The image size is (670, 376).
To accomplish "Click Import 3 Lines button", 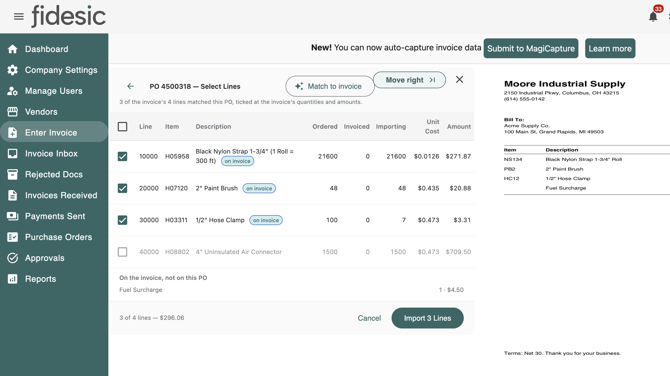I will [x=427, y=318].
